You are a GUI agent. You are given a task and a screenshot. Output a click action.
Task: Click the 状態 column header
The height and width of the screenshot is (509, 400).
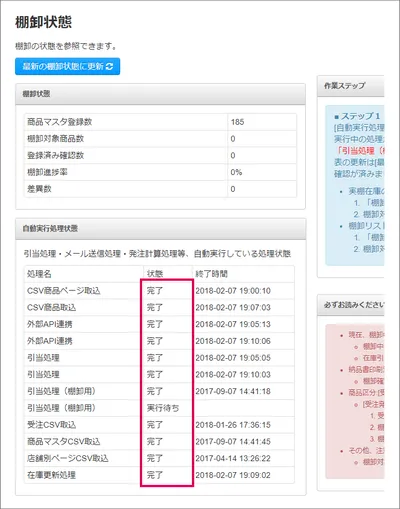point(155,274)
